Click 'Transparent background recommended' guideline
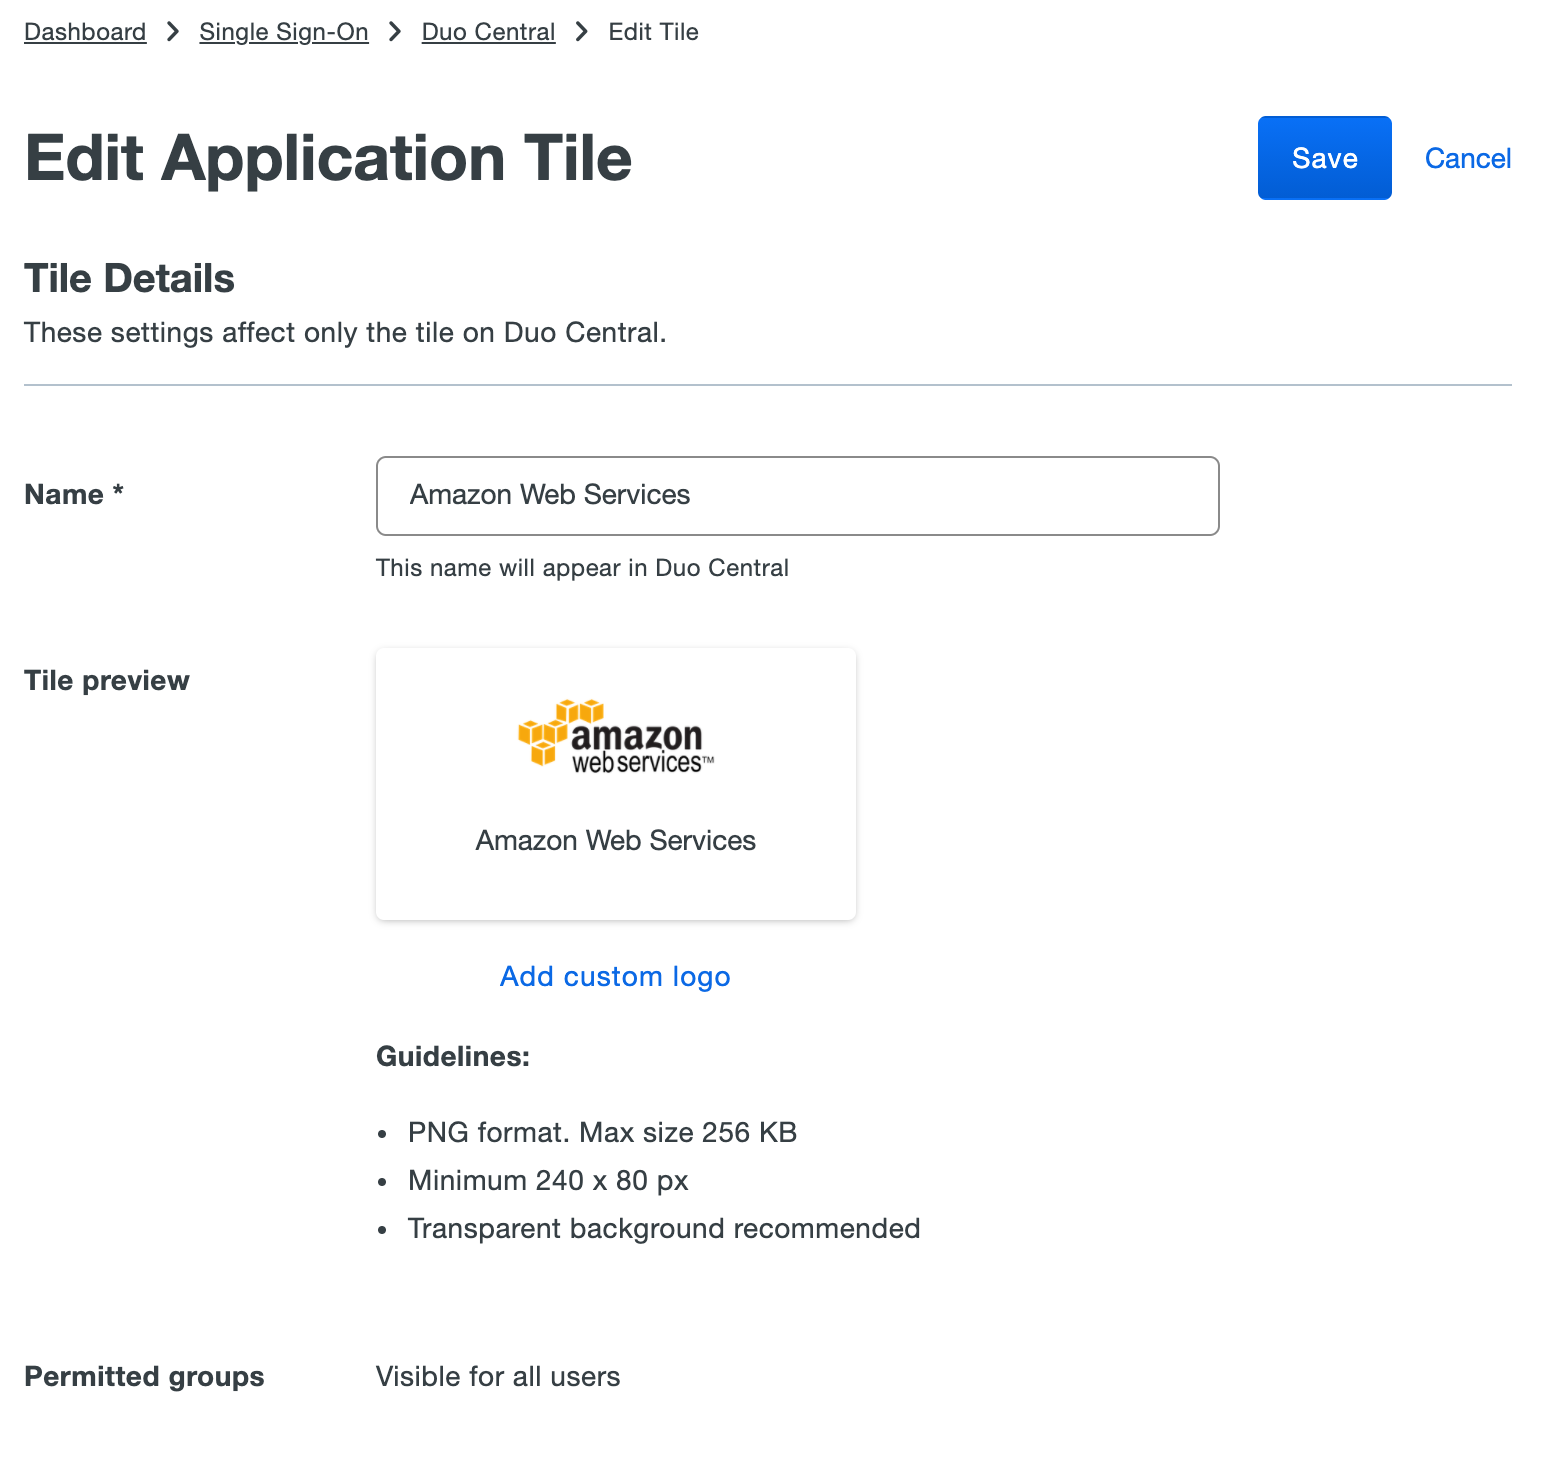 coord(664,1228)
